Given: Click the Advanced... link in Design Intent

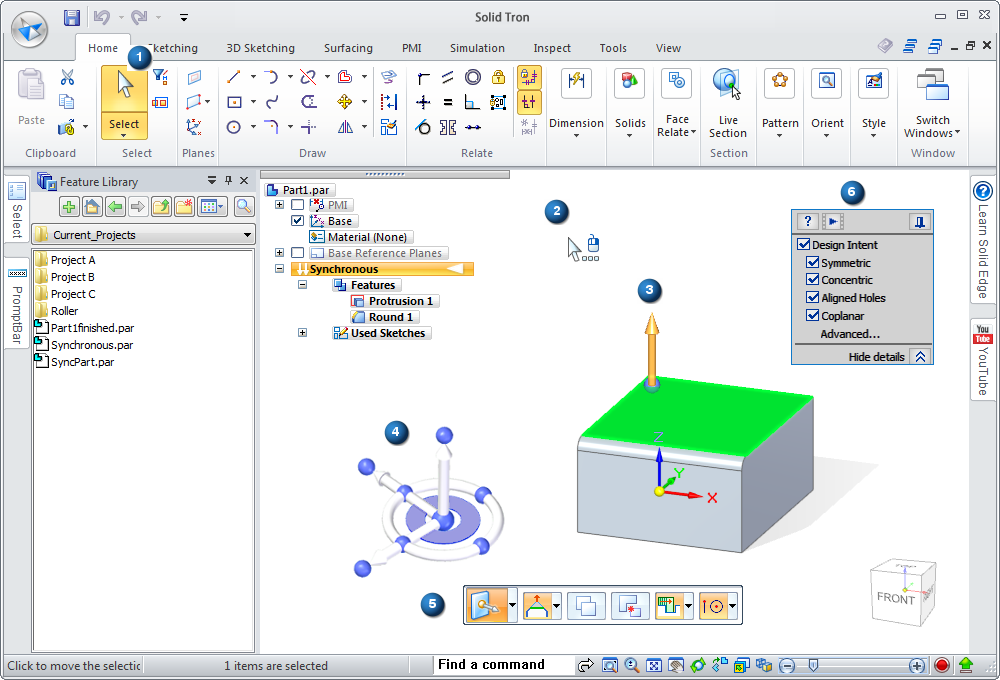Looking at the screenshot, I should (850, 334).
